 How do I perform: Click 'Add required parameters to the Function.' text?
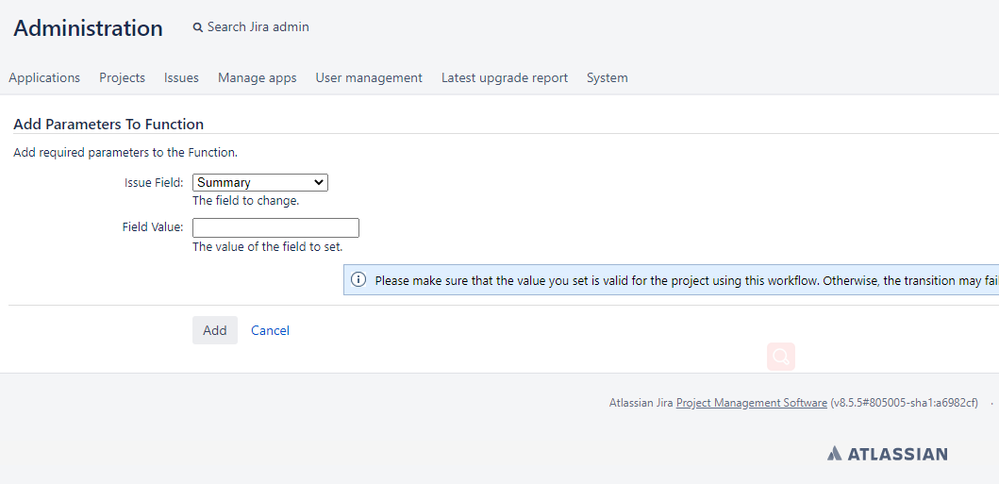[x=126, y=153]
